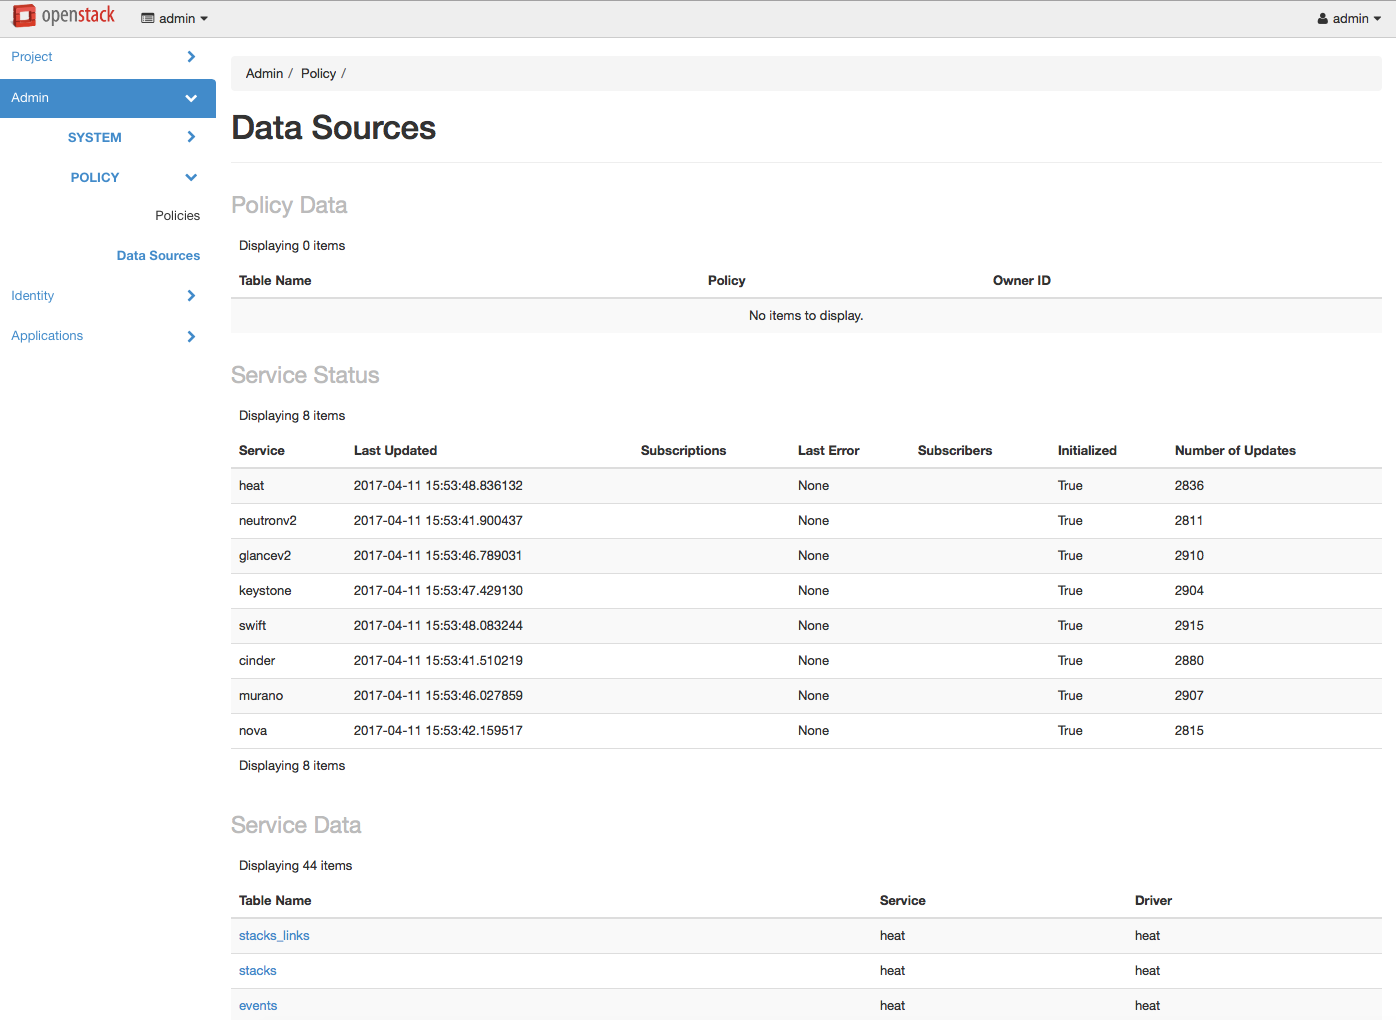Open the admin project dropdown
This screenshot has width=1396, height=1020.
(x=175, y=19)
